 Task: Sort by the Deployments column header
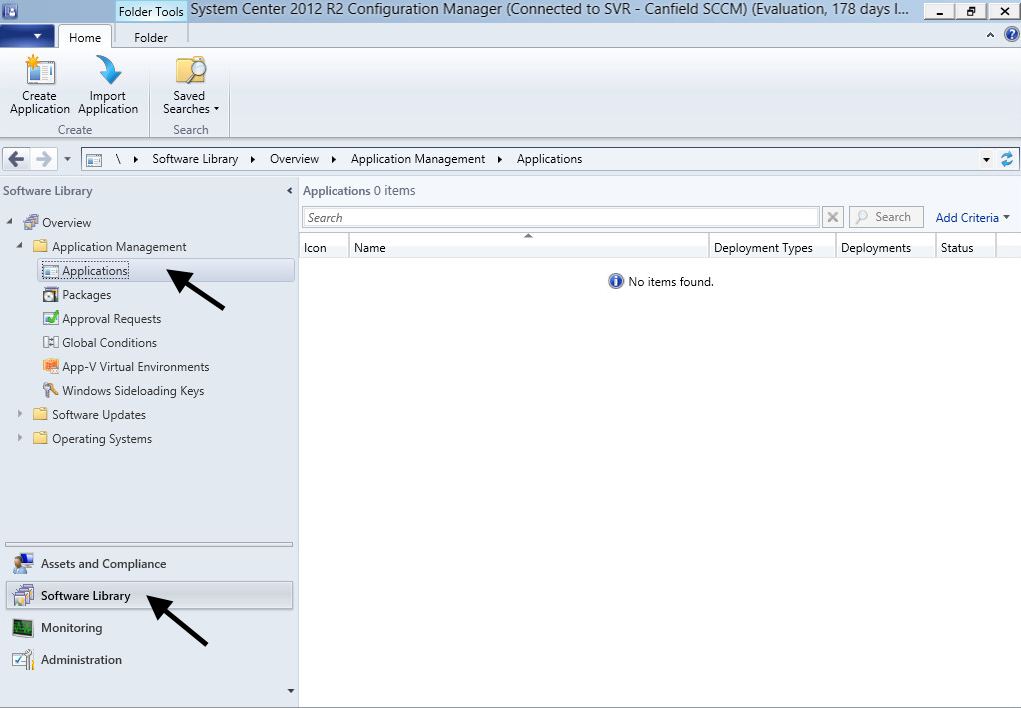pyautogui.click(x=886, y=248)
